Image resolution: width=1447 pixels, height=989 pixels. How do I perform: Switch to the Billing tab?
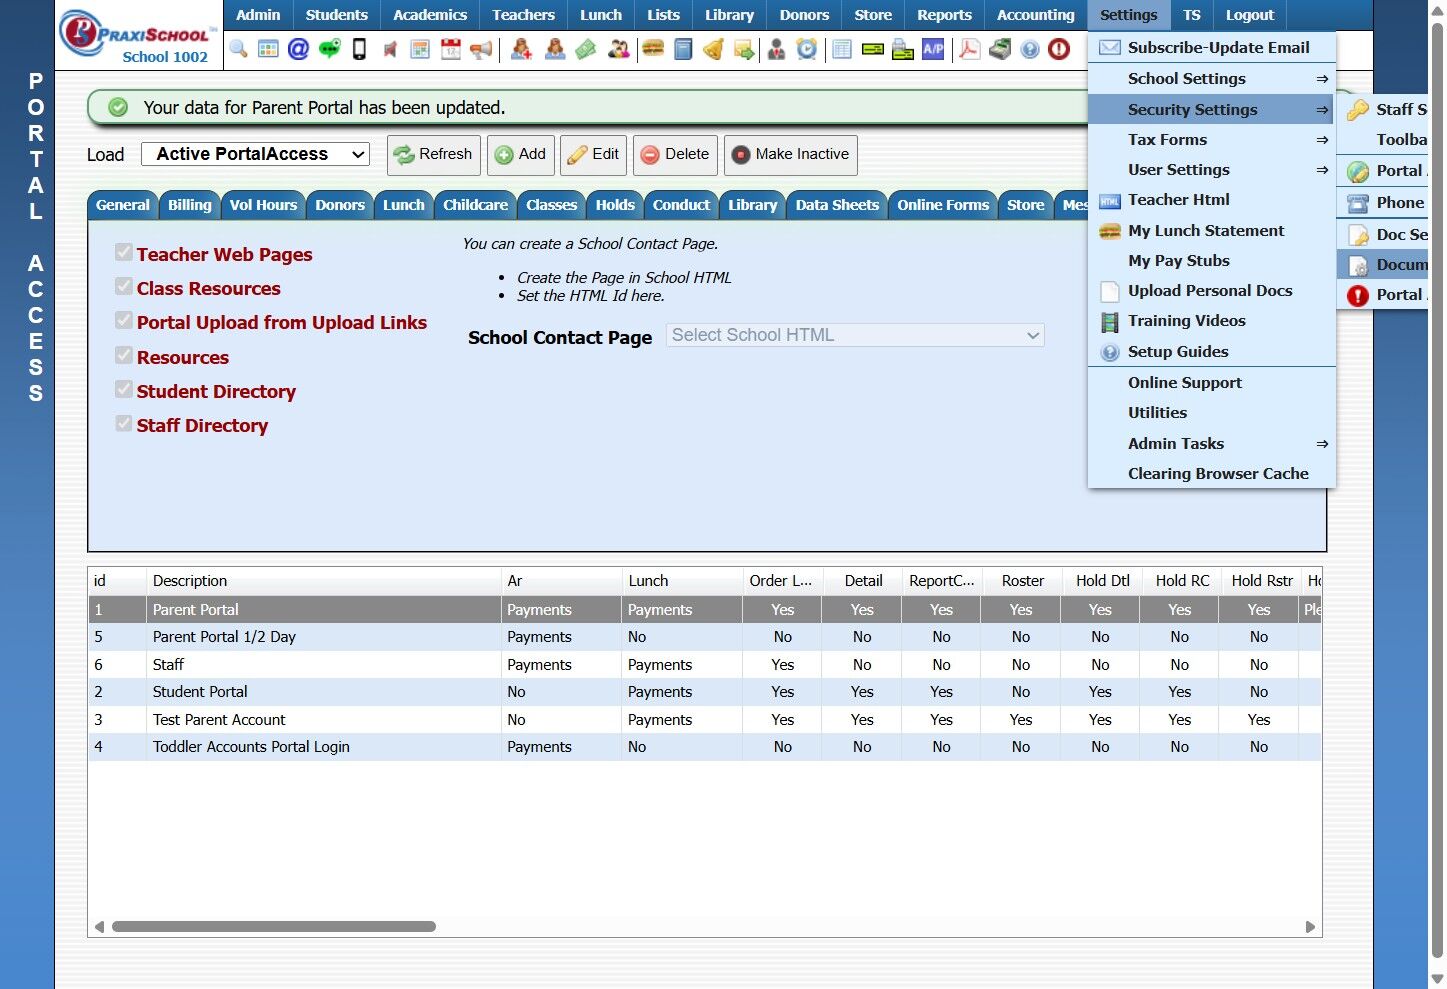click(189, 205)
